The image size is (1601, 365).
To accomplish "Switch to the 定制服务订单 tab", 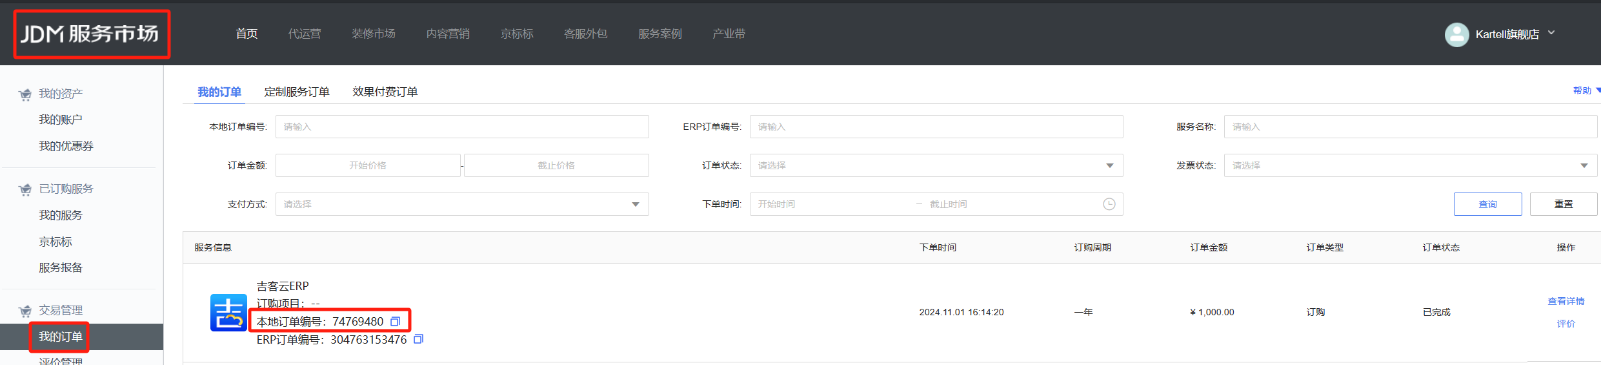I will [297, 92].
